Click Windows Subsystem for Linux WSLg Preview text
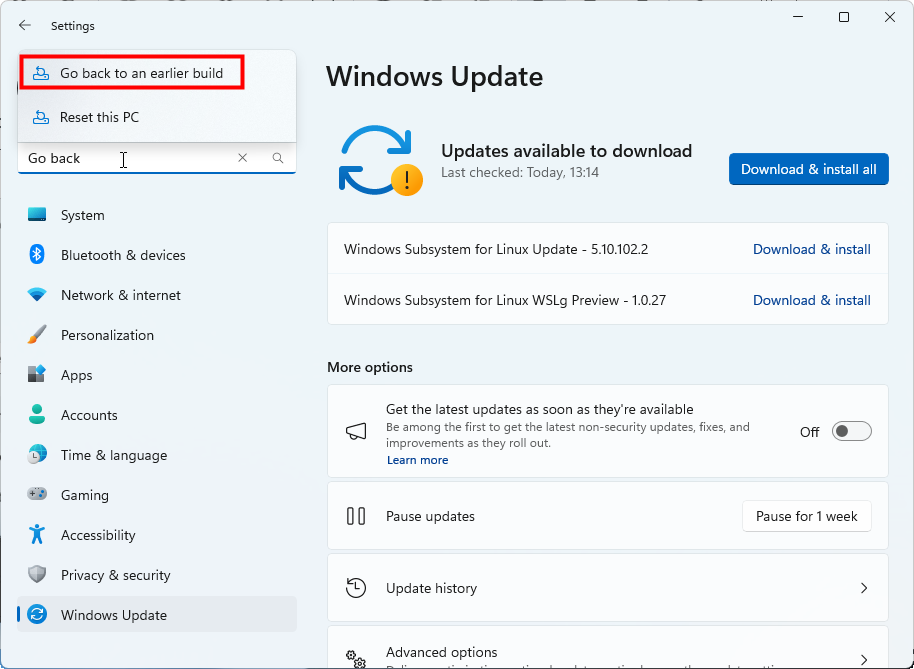The width and height of the screenshot is (914, 669). 505,300
